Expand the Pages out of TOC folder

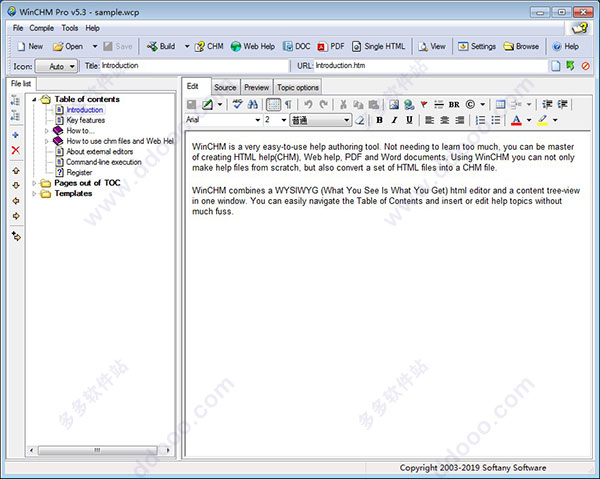tap(34, 183)
